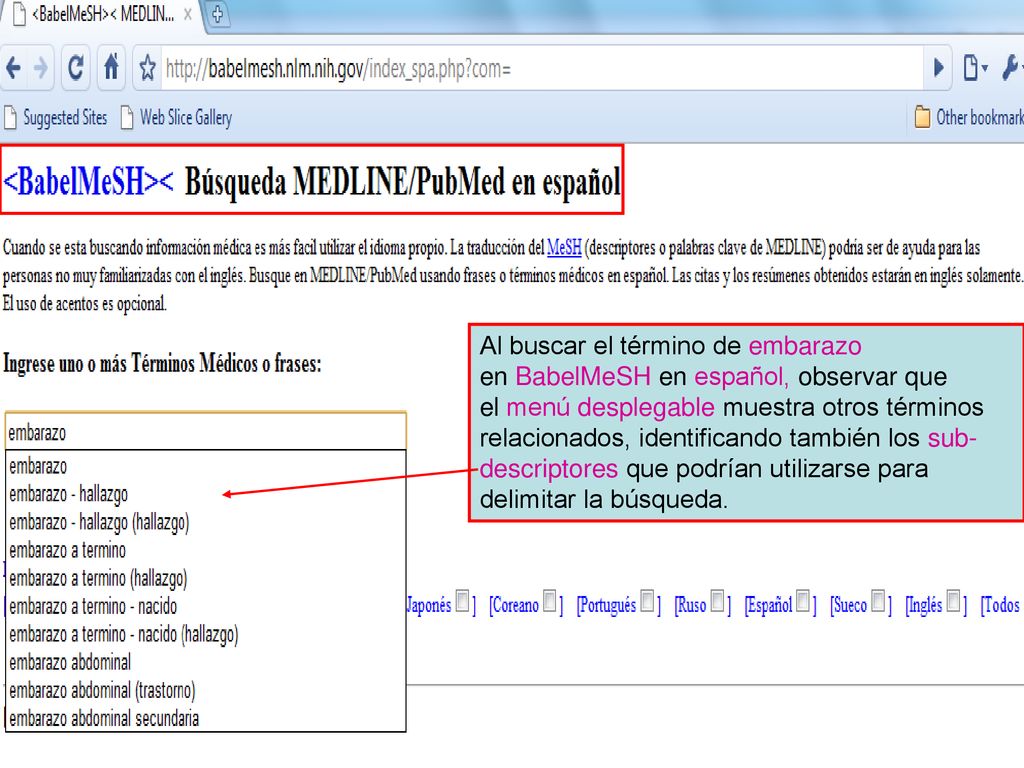This screenshot has height=768, width=1024.
Task: Tick the Sueco language checkbox
Action: (x=879, y=601)
